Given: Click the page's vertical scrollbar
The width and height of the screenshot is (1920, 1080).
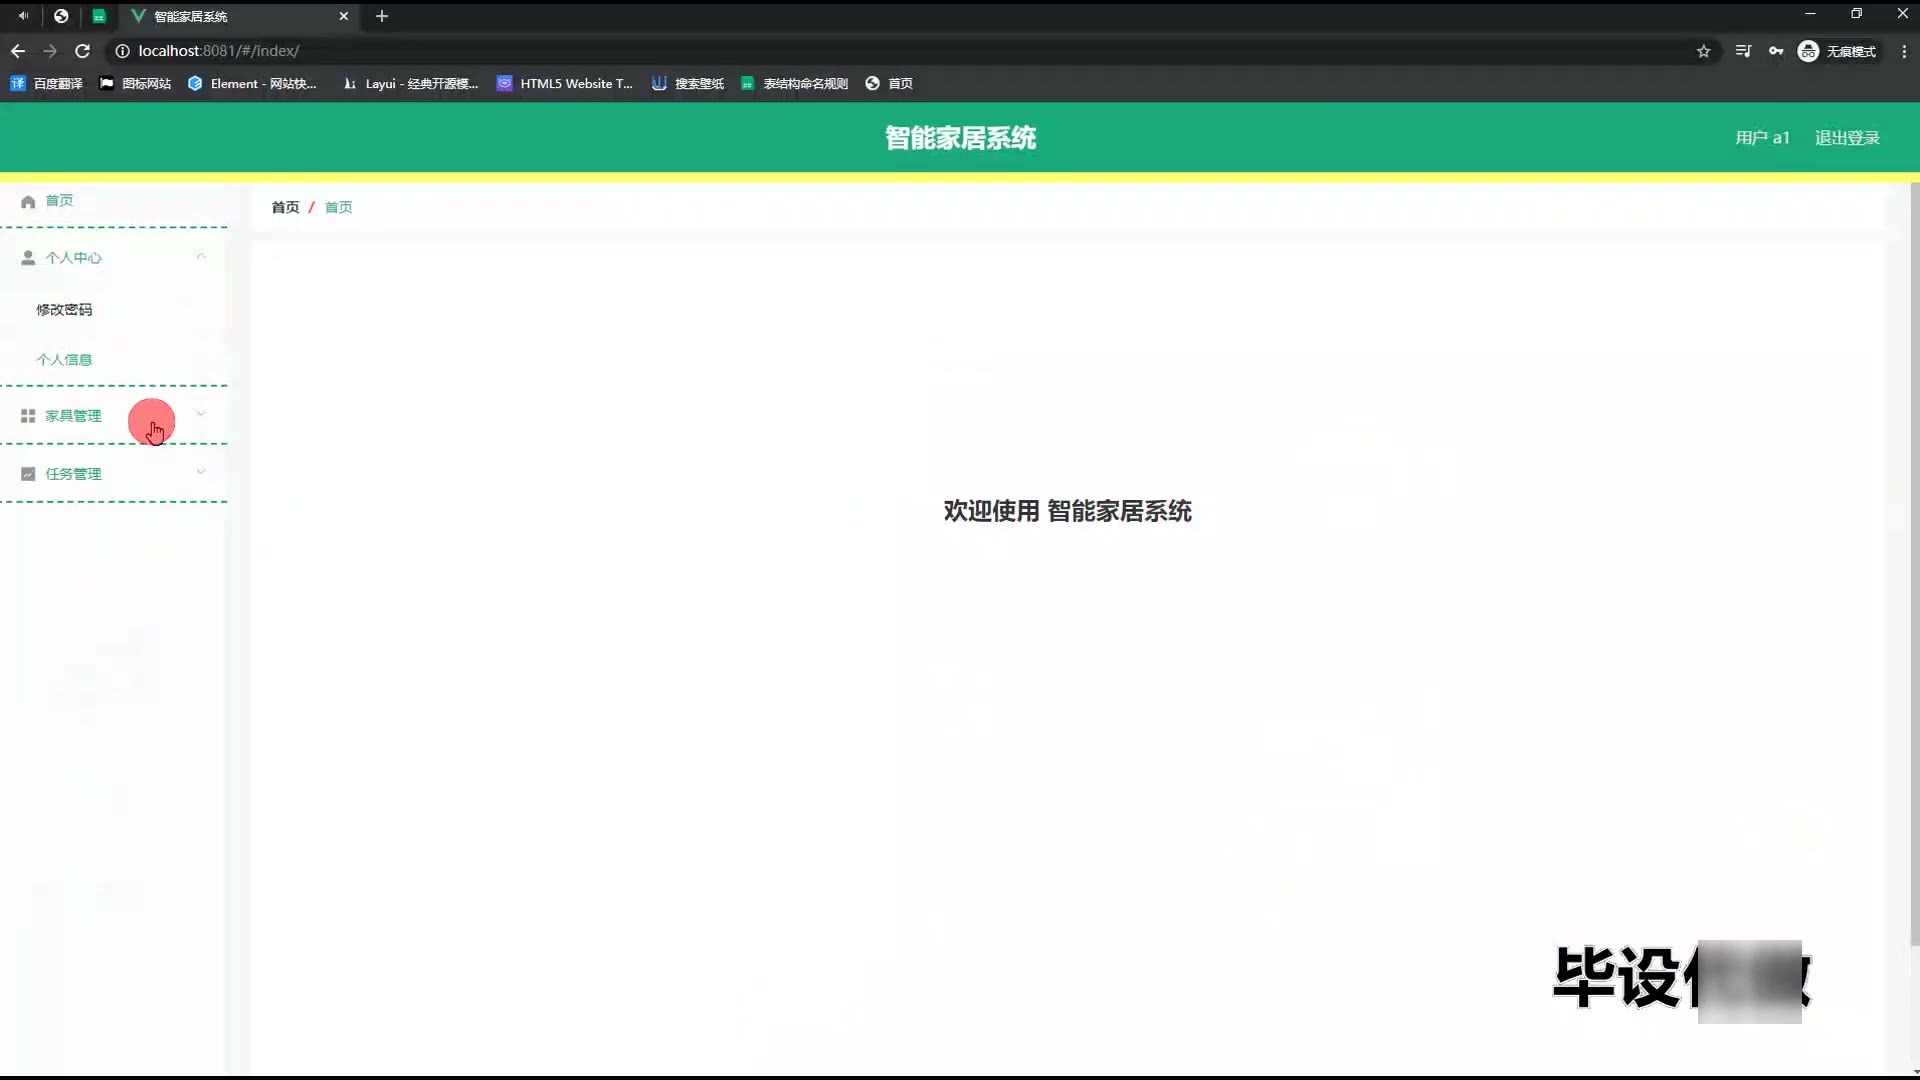Looking at the screenshot, I should 1914,560.
